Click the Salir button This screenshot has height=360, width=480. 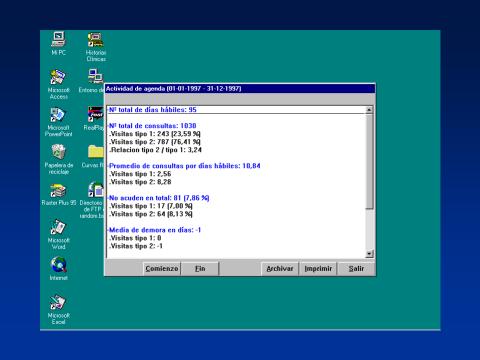(x=356, y=269)
